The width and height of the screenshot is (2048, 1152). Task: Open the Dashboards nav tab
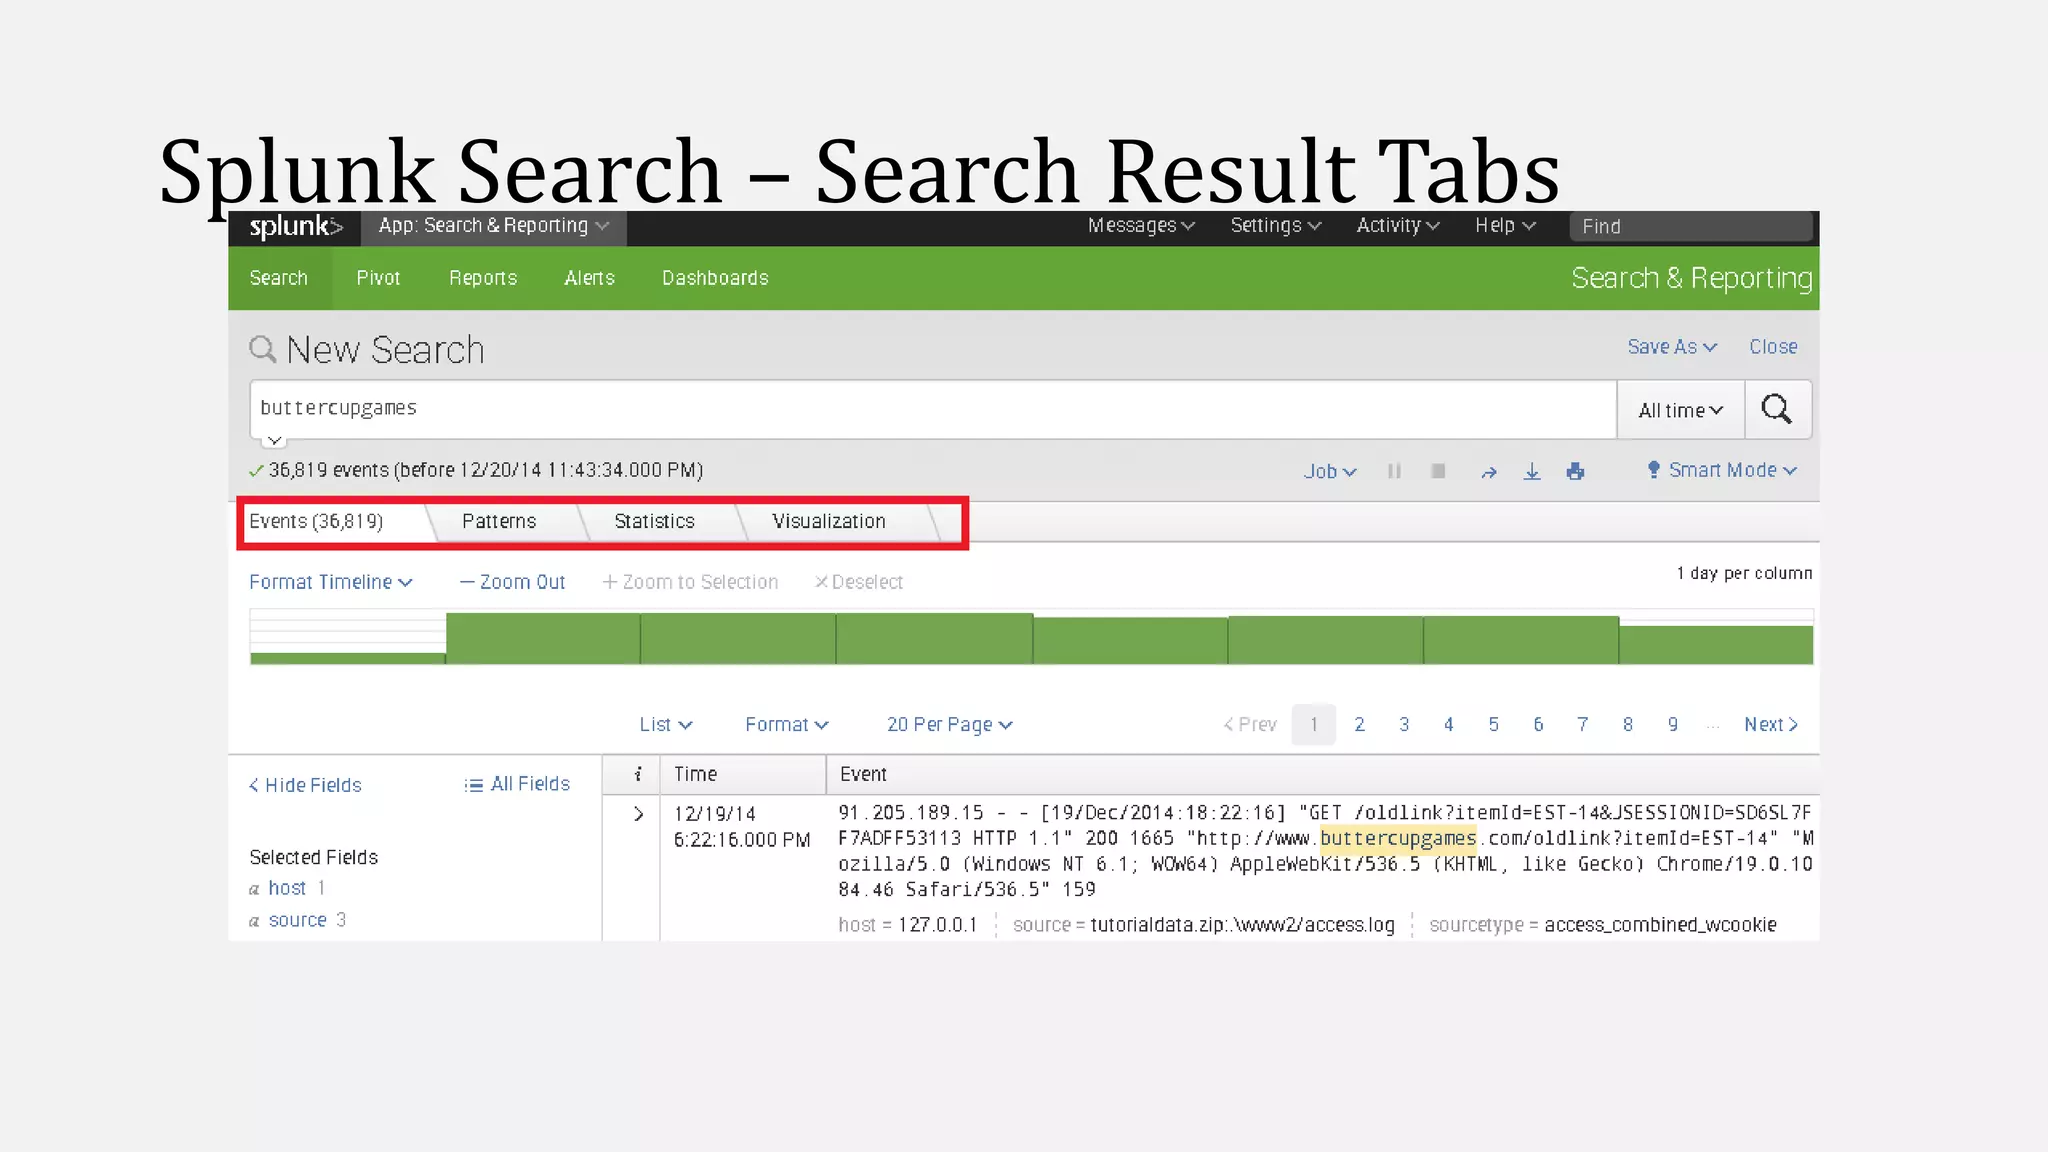[x=715, y=278]
